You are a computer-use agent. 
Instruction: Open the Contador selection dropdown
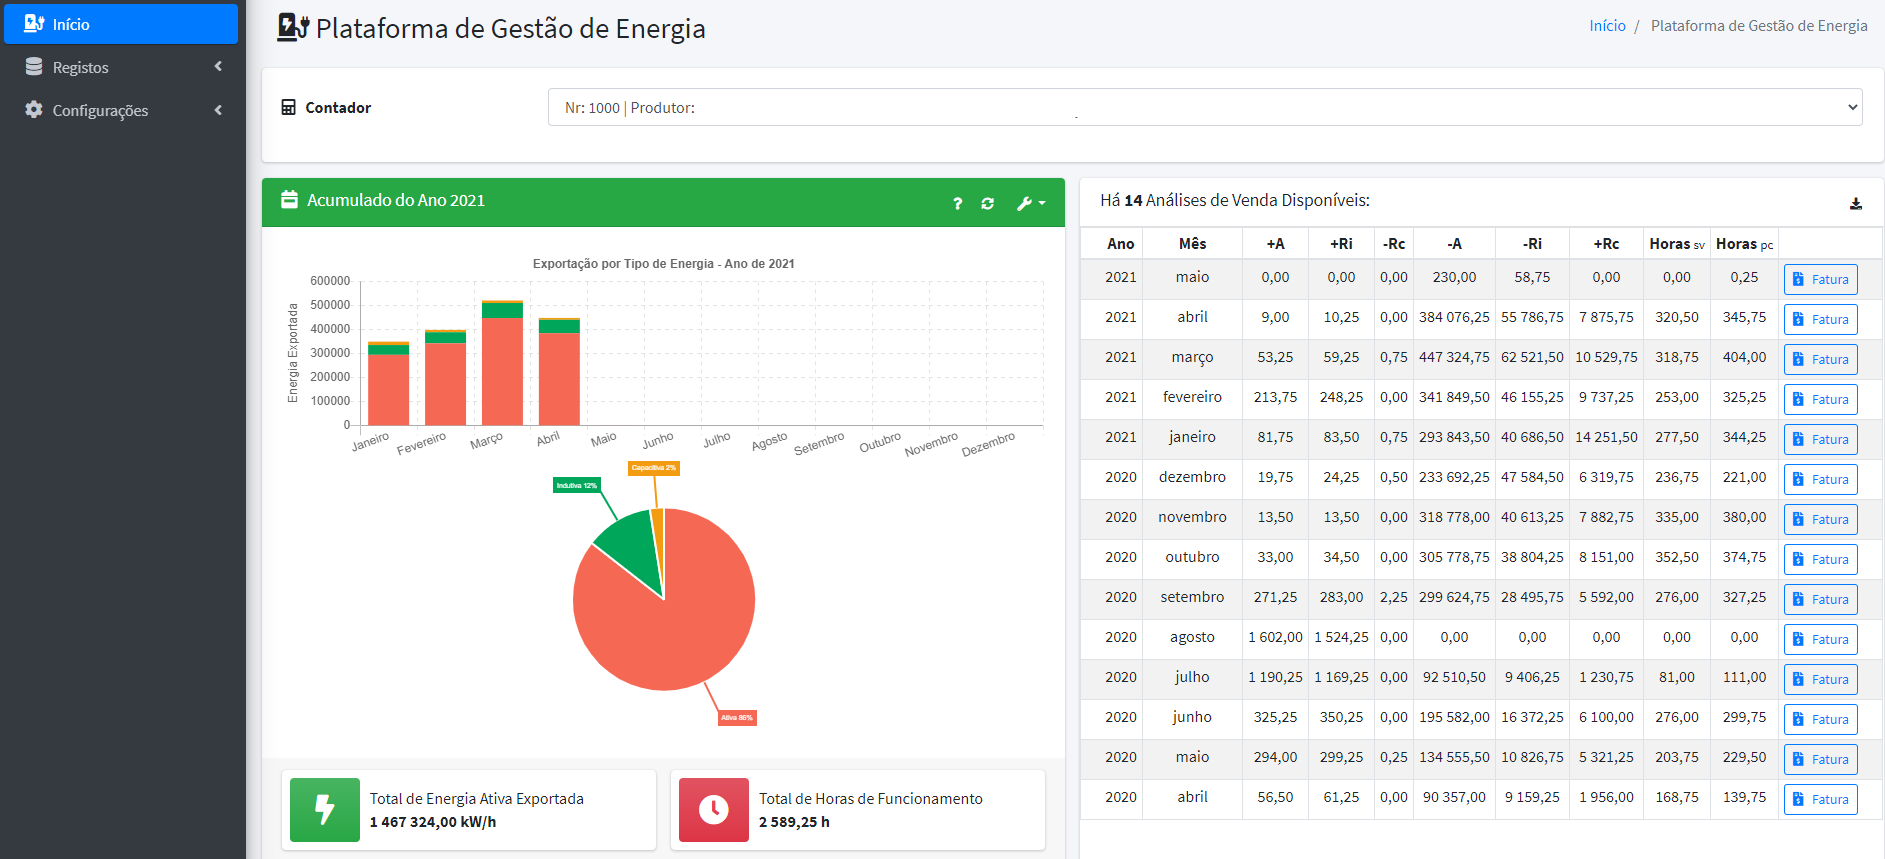point(1204,107)
